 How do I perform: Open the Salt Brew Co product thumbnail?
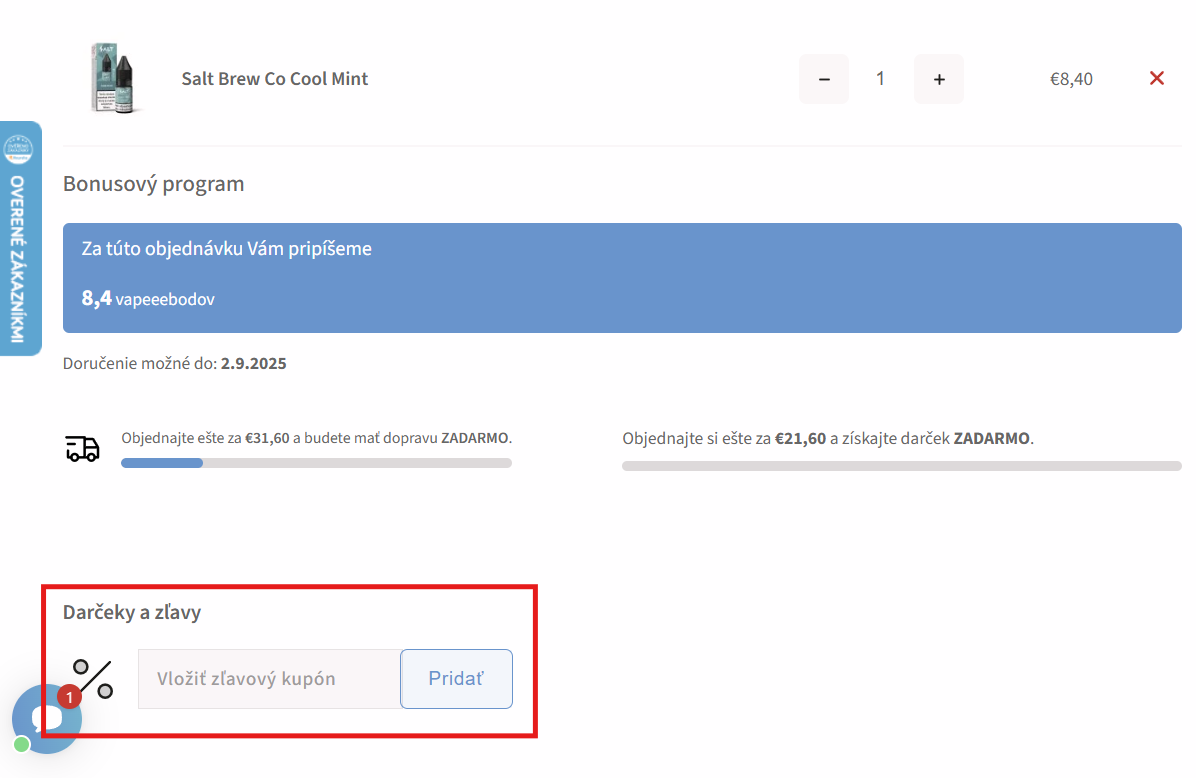click(112, 78)
